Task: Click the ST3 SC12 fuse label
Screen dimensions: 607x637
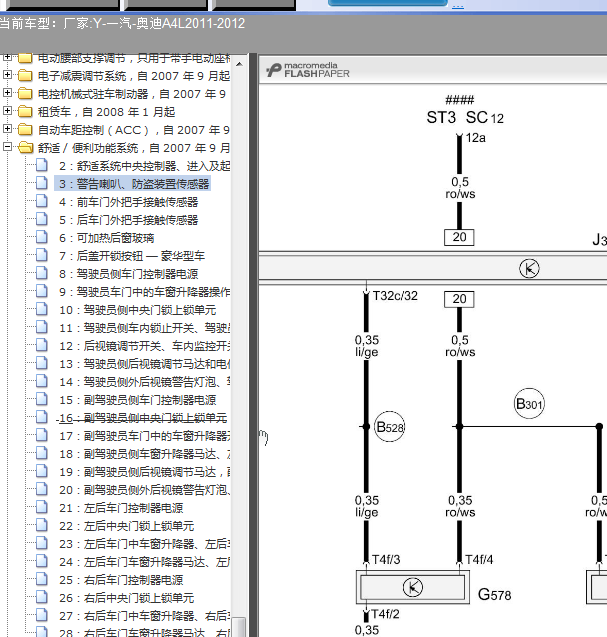Action: 465,117
